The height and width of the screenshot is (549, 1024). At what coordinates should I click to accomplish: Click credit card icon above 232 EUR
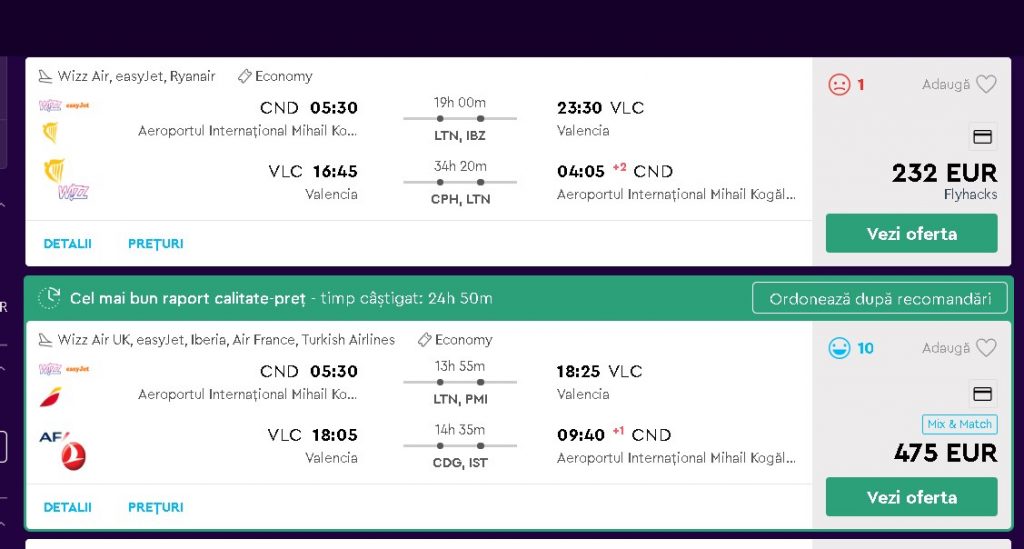coord(982,136)
